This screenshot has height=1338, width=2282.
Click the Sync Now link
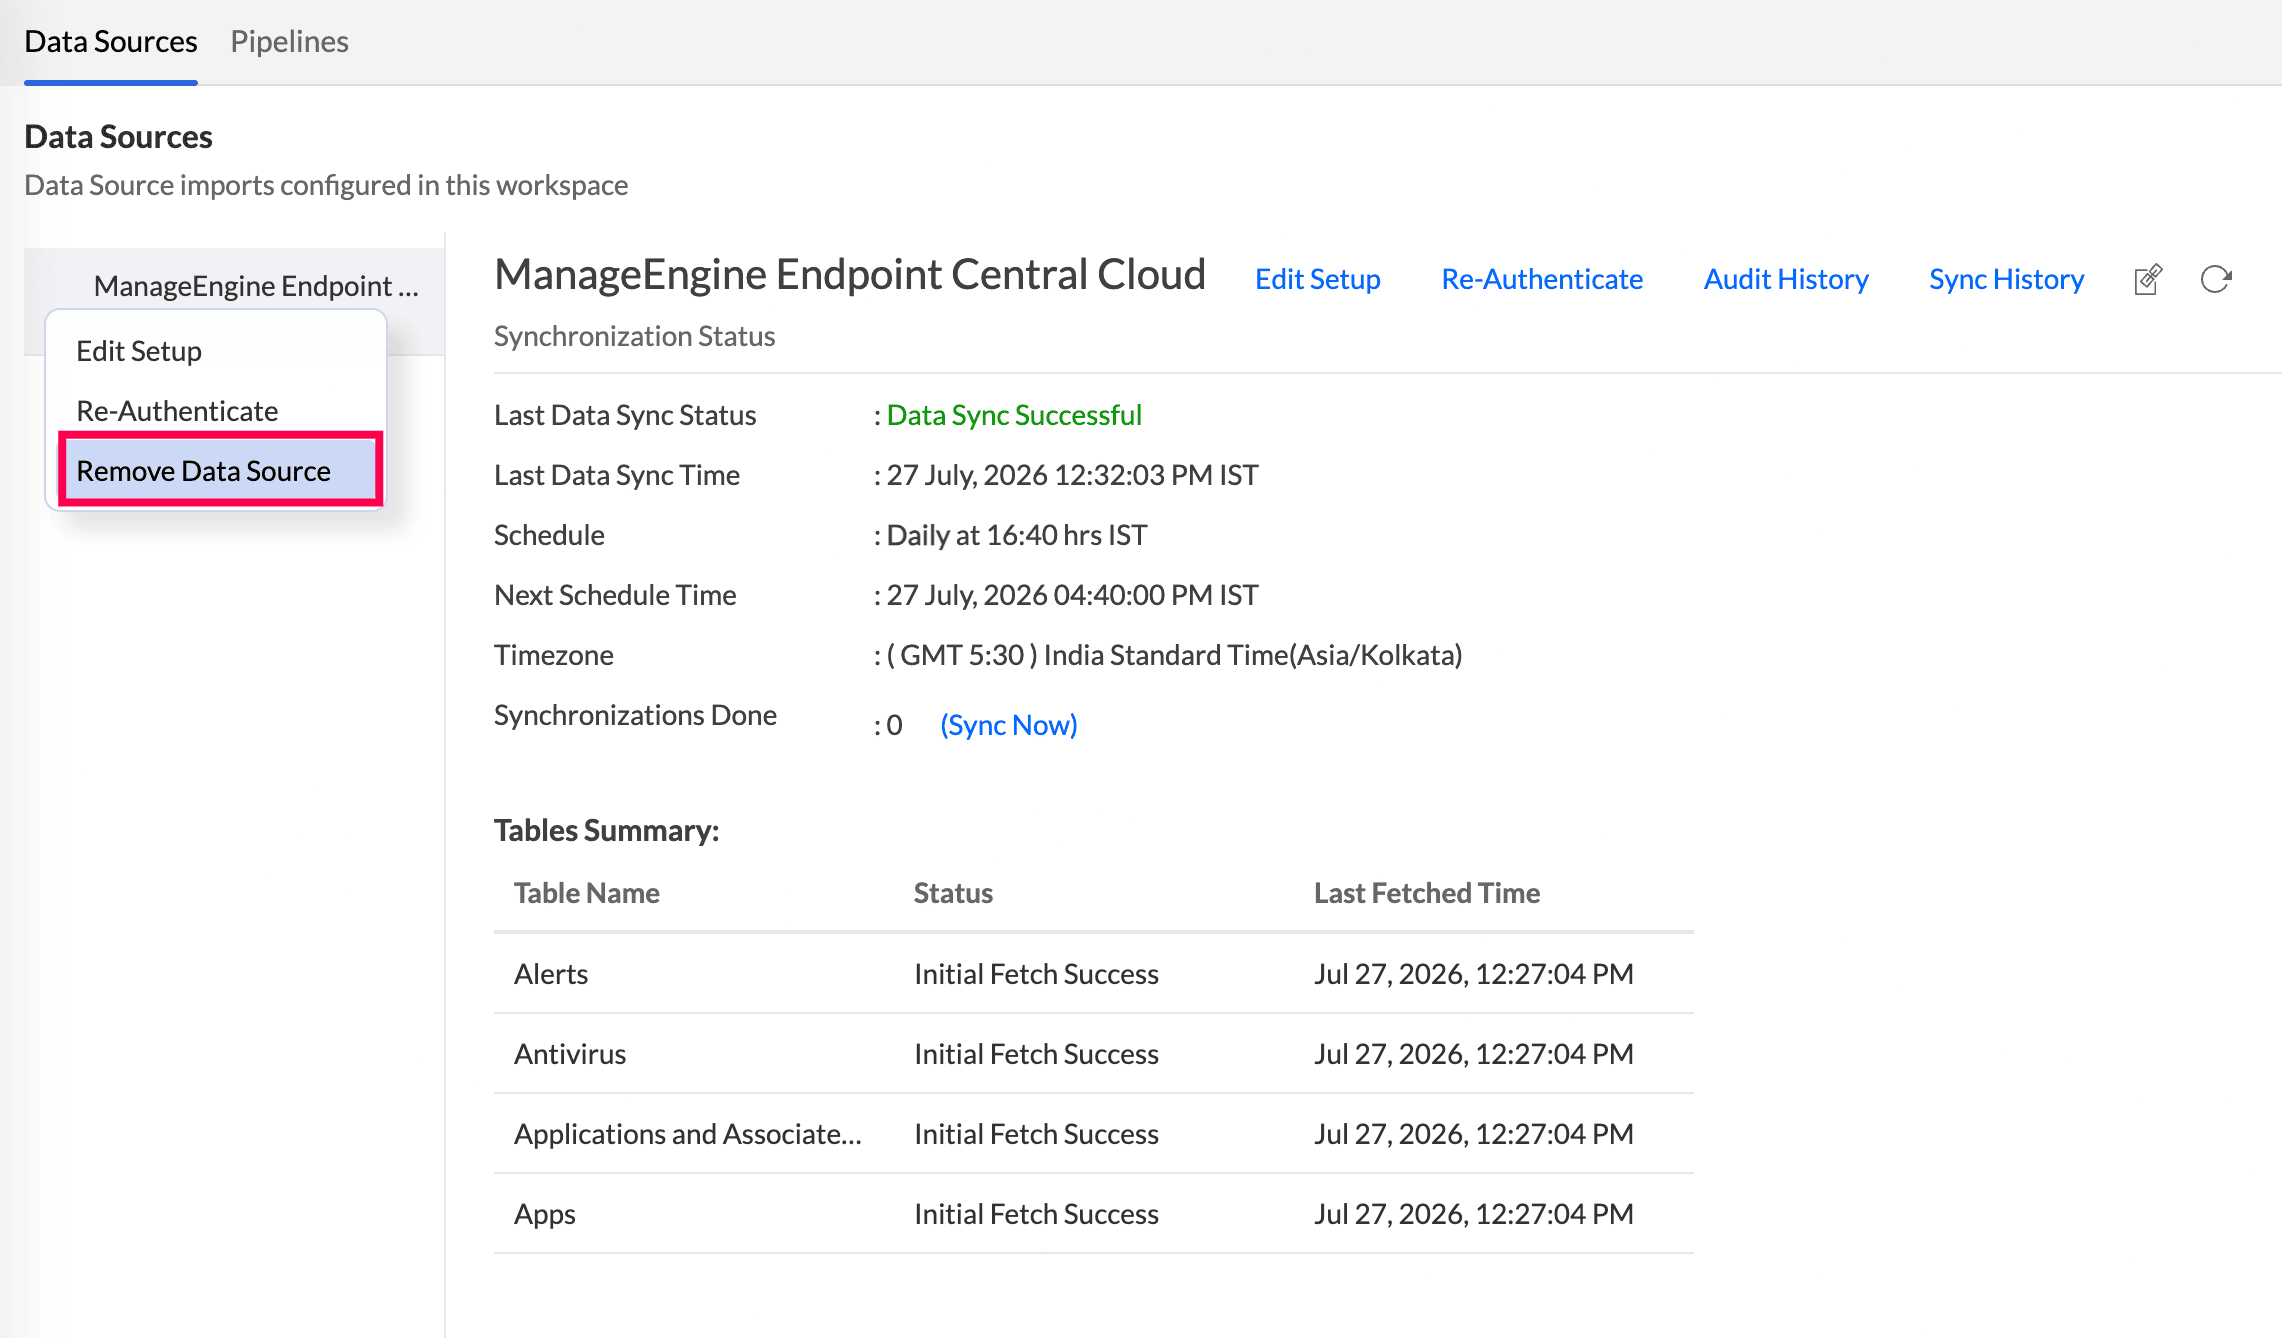(1009, 725)
